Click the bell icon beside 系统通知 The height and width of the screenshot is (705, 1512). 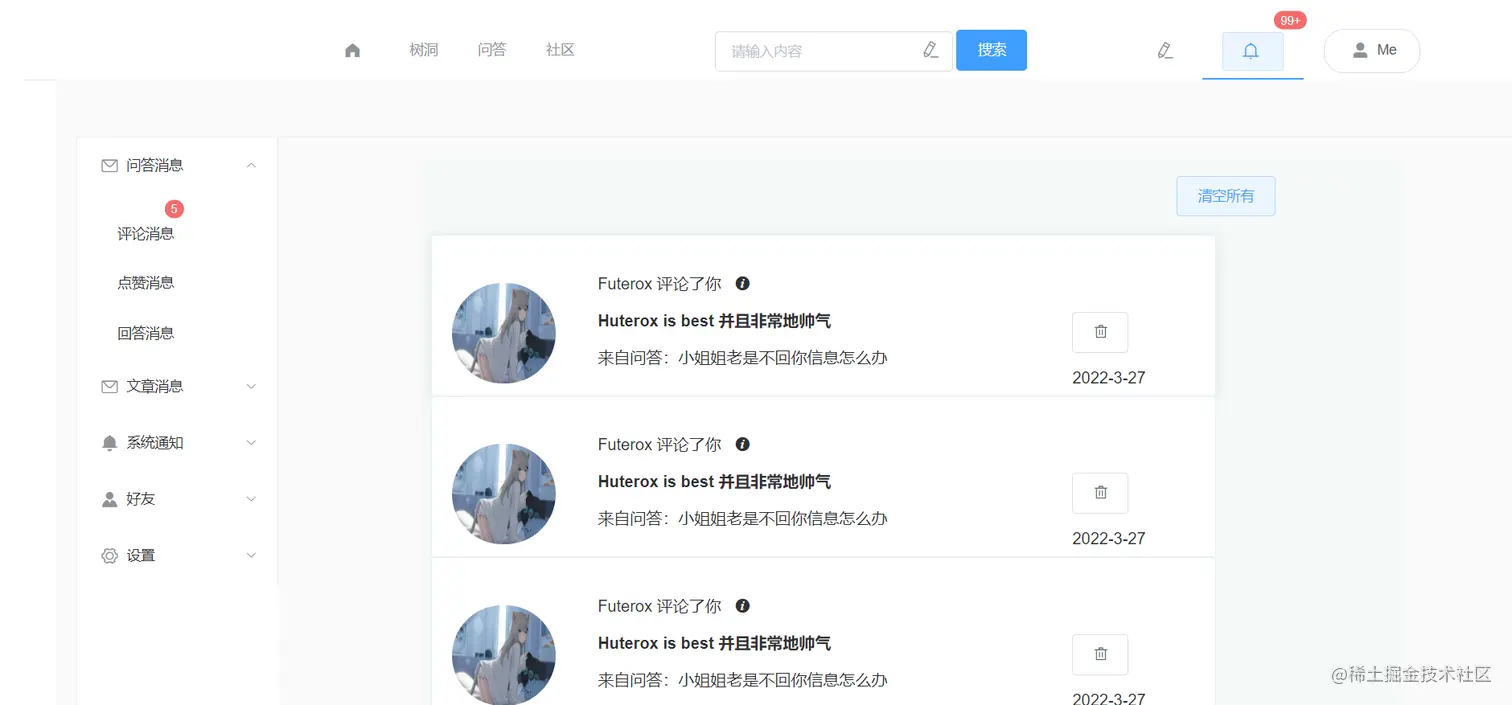[109, 442]
